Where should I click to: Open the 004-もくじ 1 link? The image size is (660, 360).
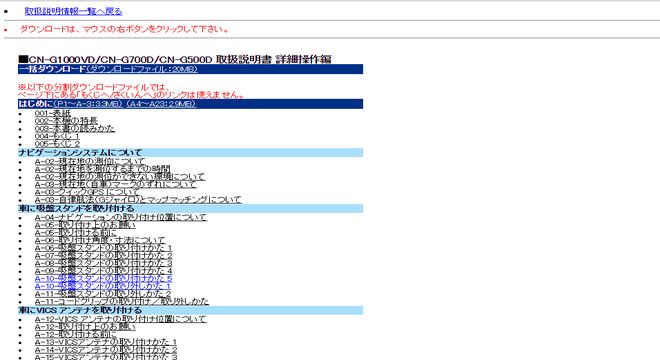point(57,136)
